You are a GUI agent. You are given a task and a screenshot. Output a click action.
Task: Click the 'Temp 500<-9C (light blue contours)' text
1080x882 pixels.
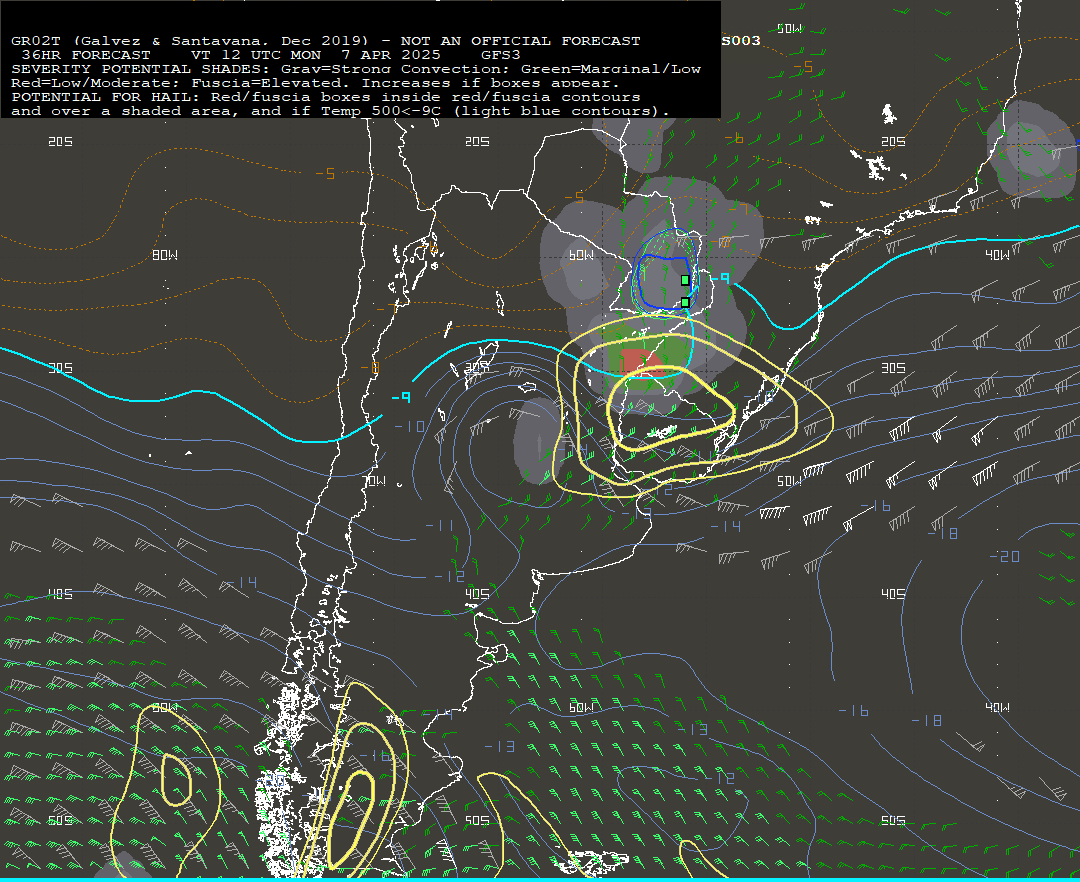495,111
